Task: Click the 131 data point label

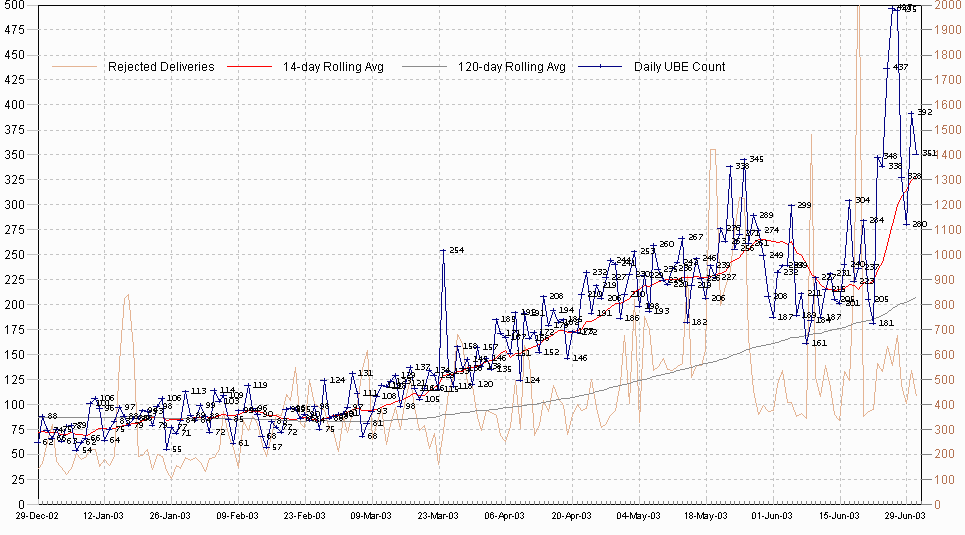Action: tap(365, 373)
